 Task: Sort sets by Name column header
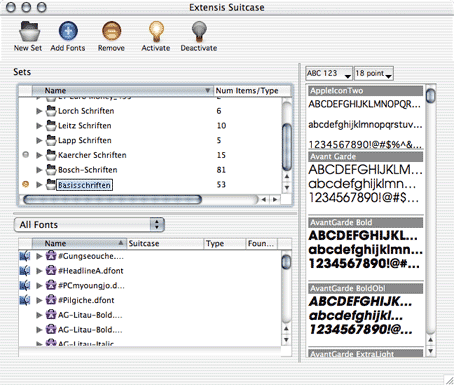tap(122, 91)
